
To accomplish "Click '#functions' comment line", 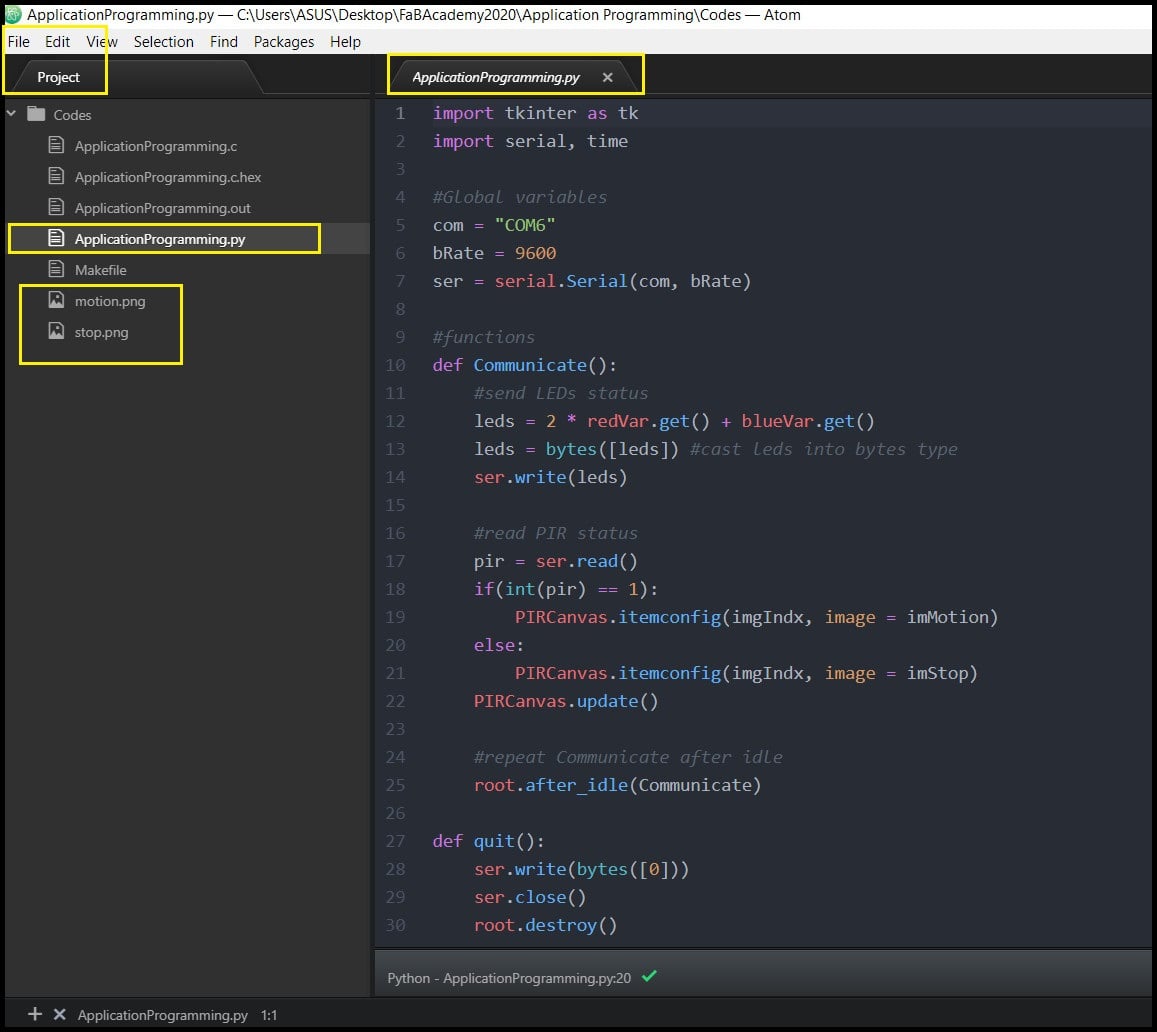I will (483, 337).
